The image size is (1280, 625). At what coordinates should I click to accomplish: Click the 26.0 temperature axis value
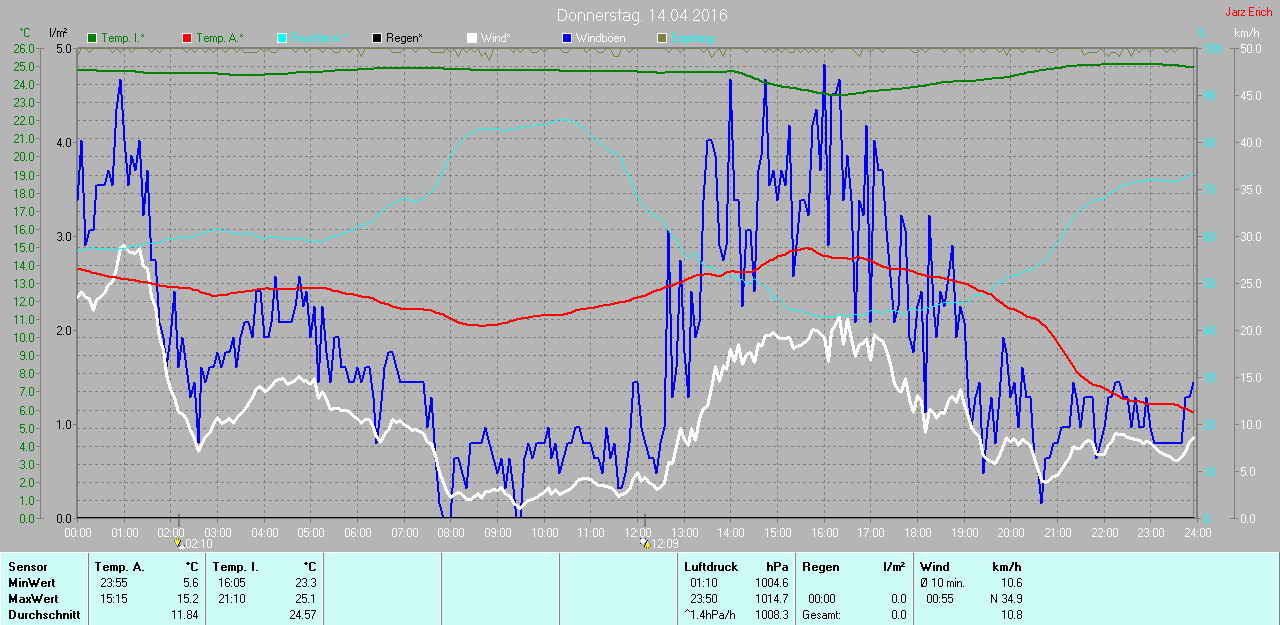pos(24,48)
